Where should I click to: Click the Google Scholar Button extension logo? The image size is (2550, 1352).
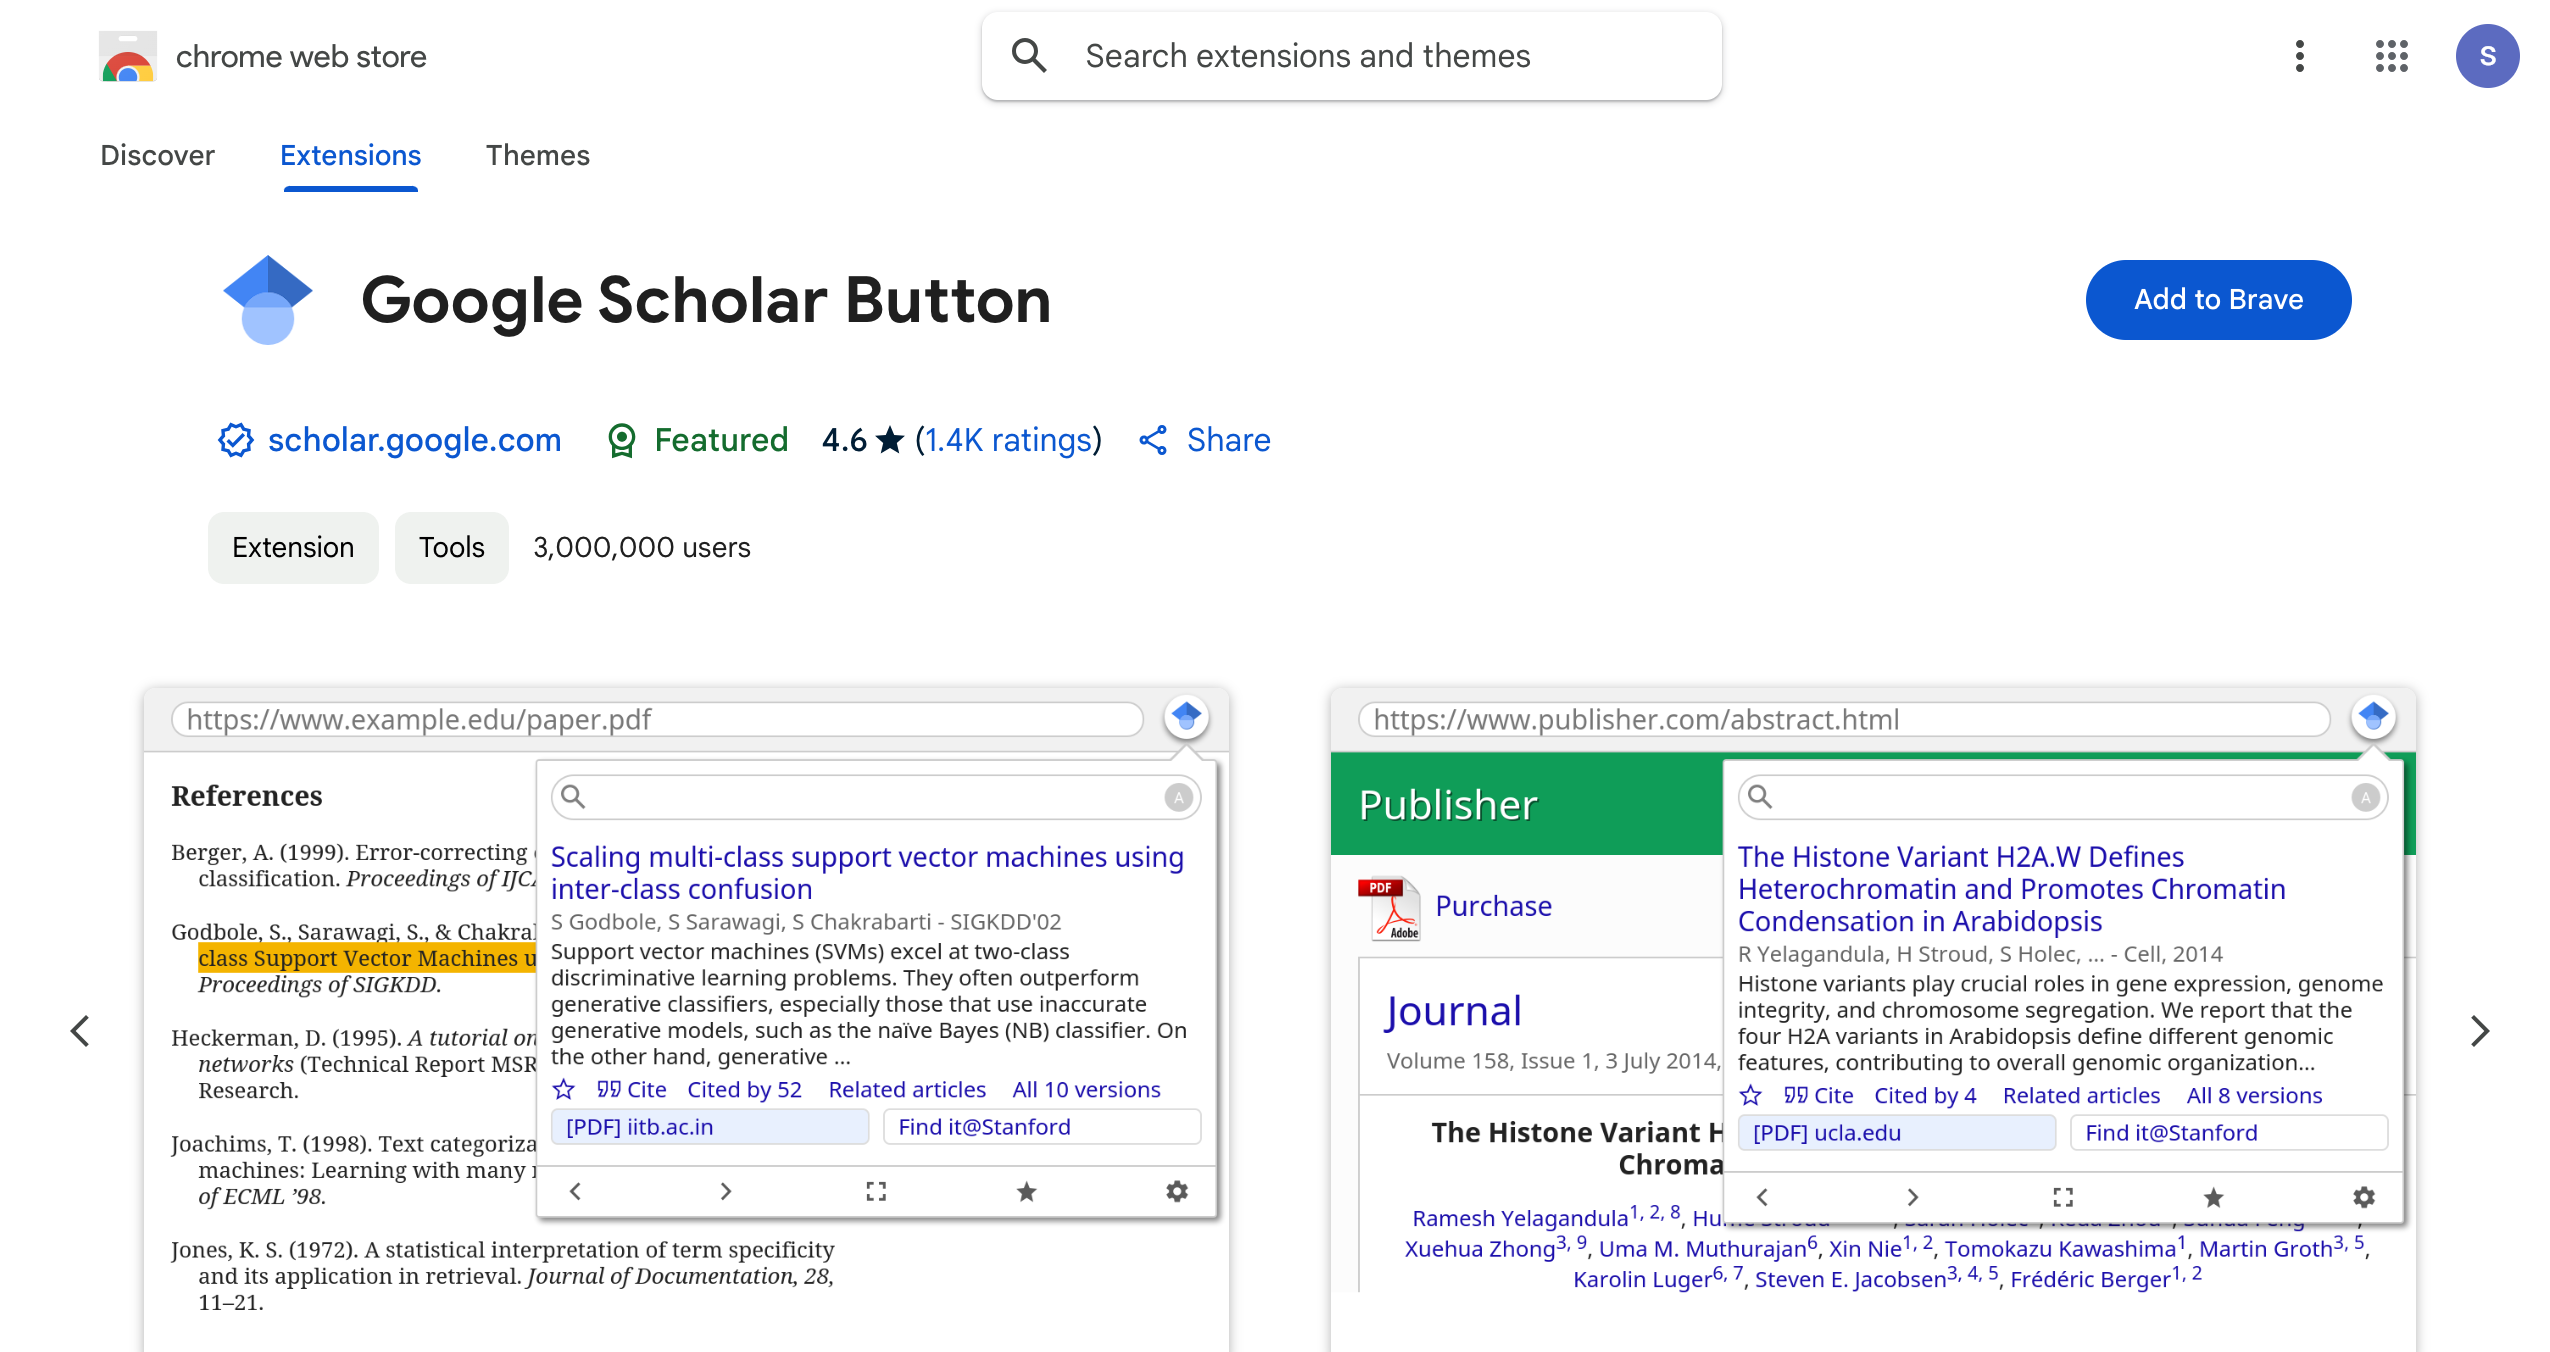tap(268, 299)
